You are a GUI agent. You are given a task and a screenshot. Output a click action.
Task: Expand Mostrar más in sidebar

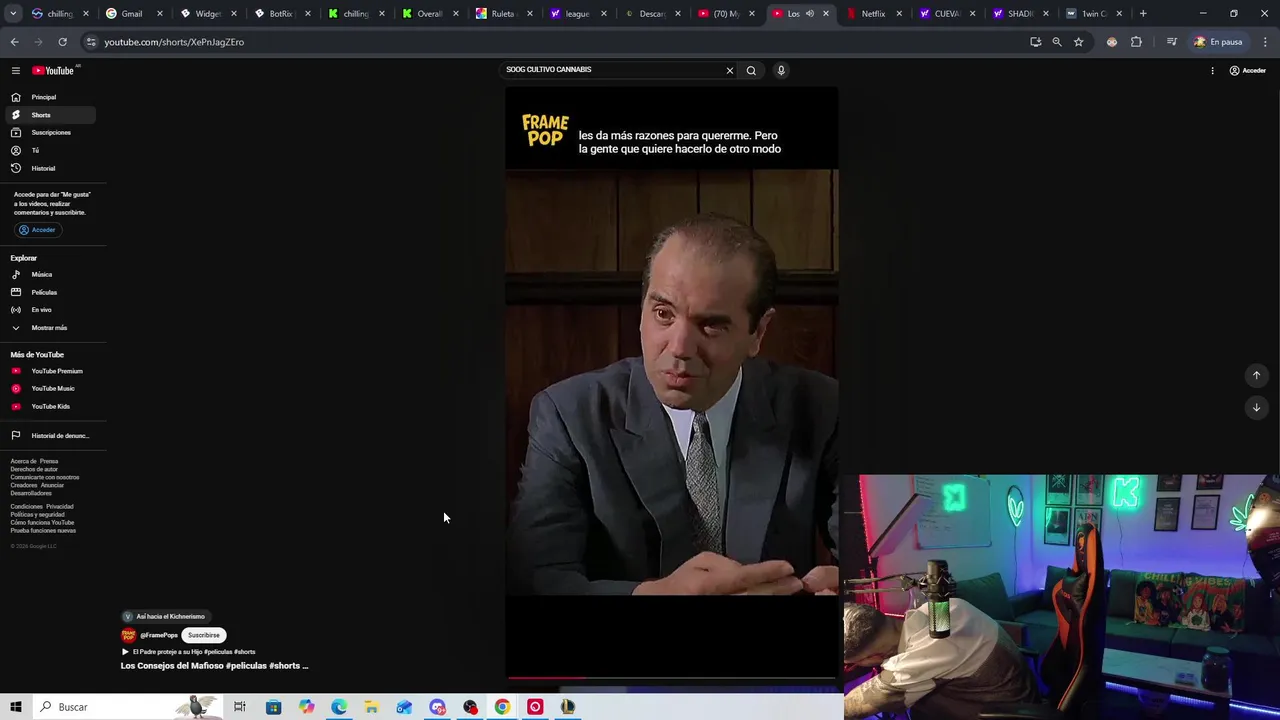(52, 328)
